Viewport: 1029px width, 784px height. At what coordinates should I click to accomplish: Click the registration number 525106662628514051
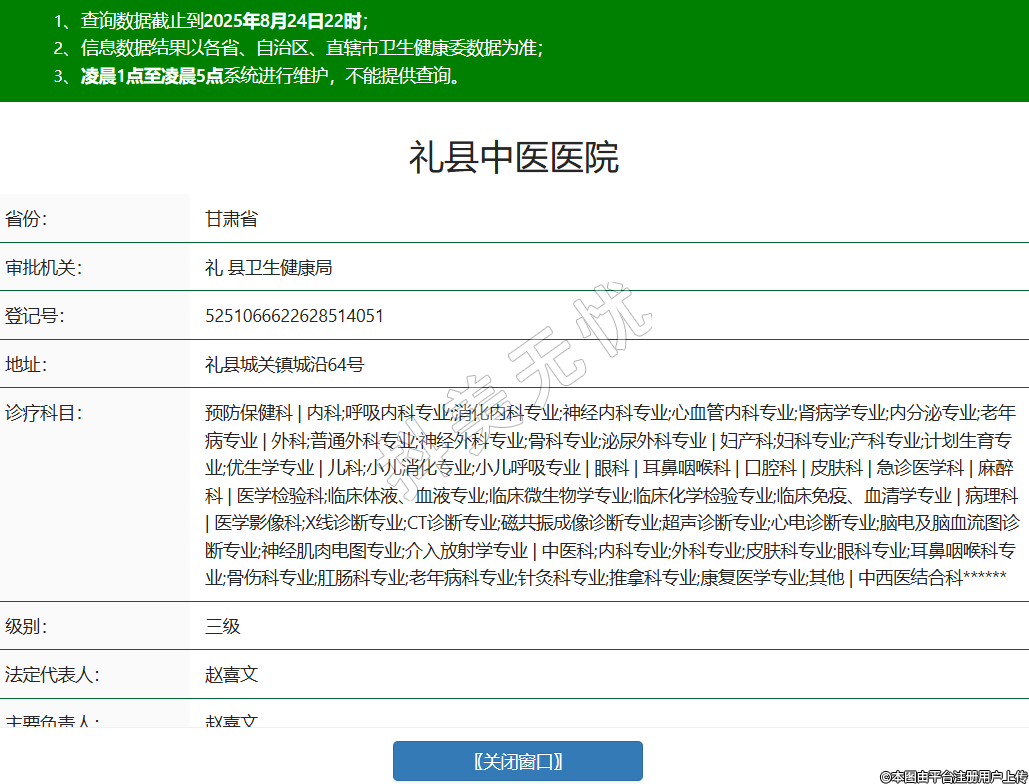pyautogui.click(x=294, y=316)
